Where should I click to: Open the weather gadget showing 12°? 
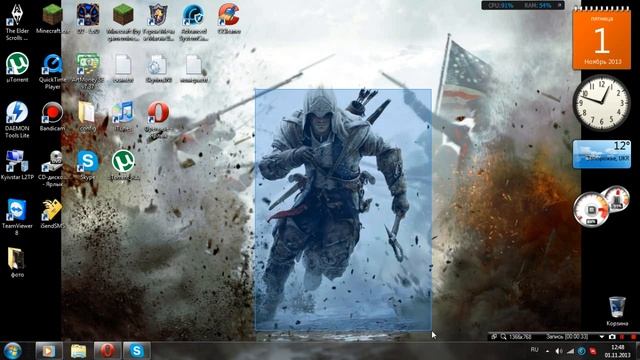coord(602,153)
